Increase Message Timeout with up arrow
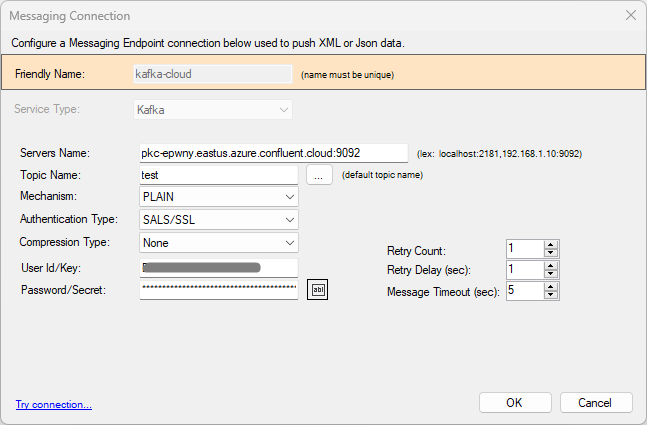The height and width of the screenshot is (425, 647). coord(550,287)
